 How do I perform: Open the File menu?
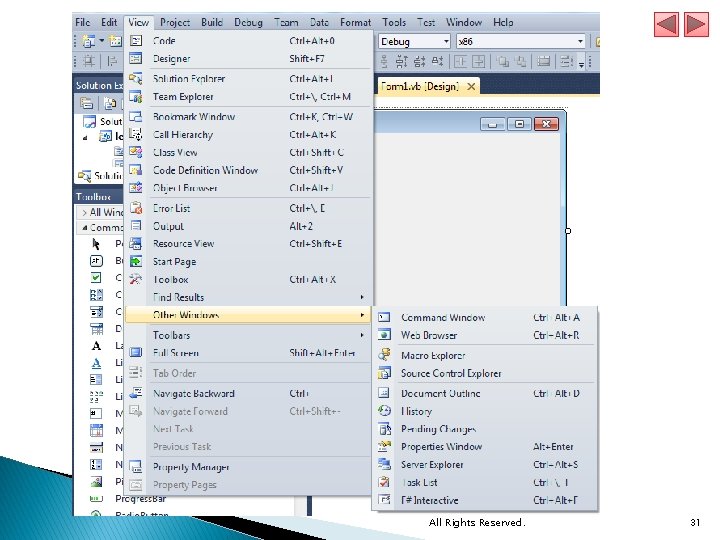click(x=83, y=22)
